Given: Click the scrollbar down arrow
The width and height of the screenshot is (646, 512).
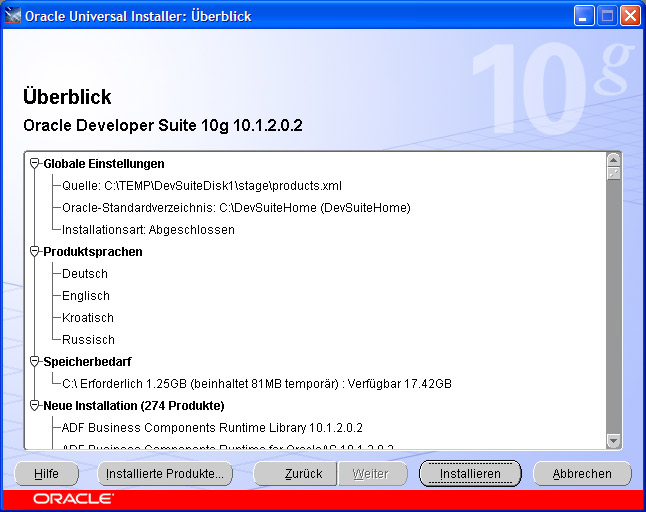Looking at the screenshot, I should pos(613,441).
